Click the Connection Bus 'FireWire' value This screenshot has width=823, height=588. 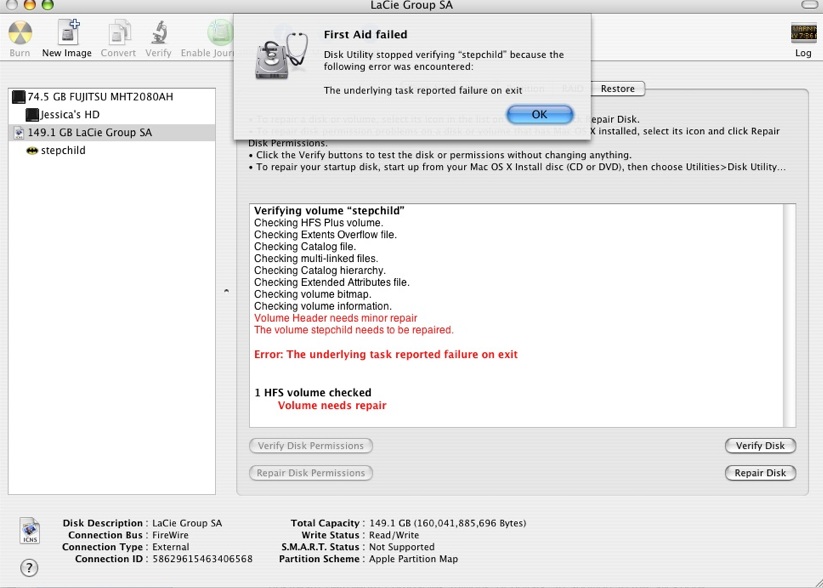170,535
